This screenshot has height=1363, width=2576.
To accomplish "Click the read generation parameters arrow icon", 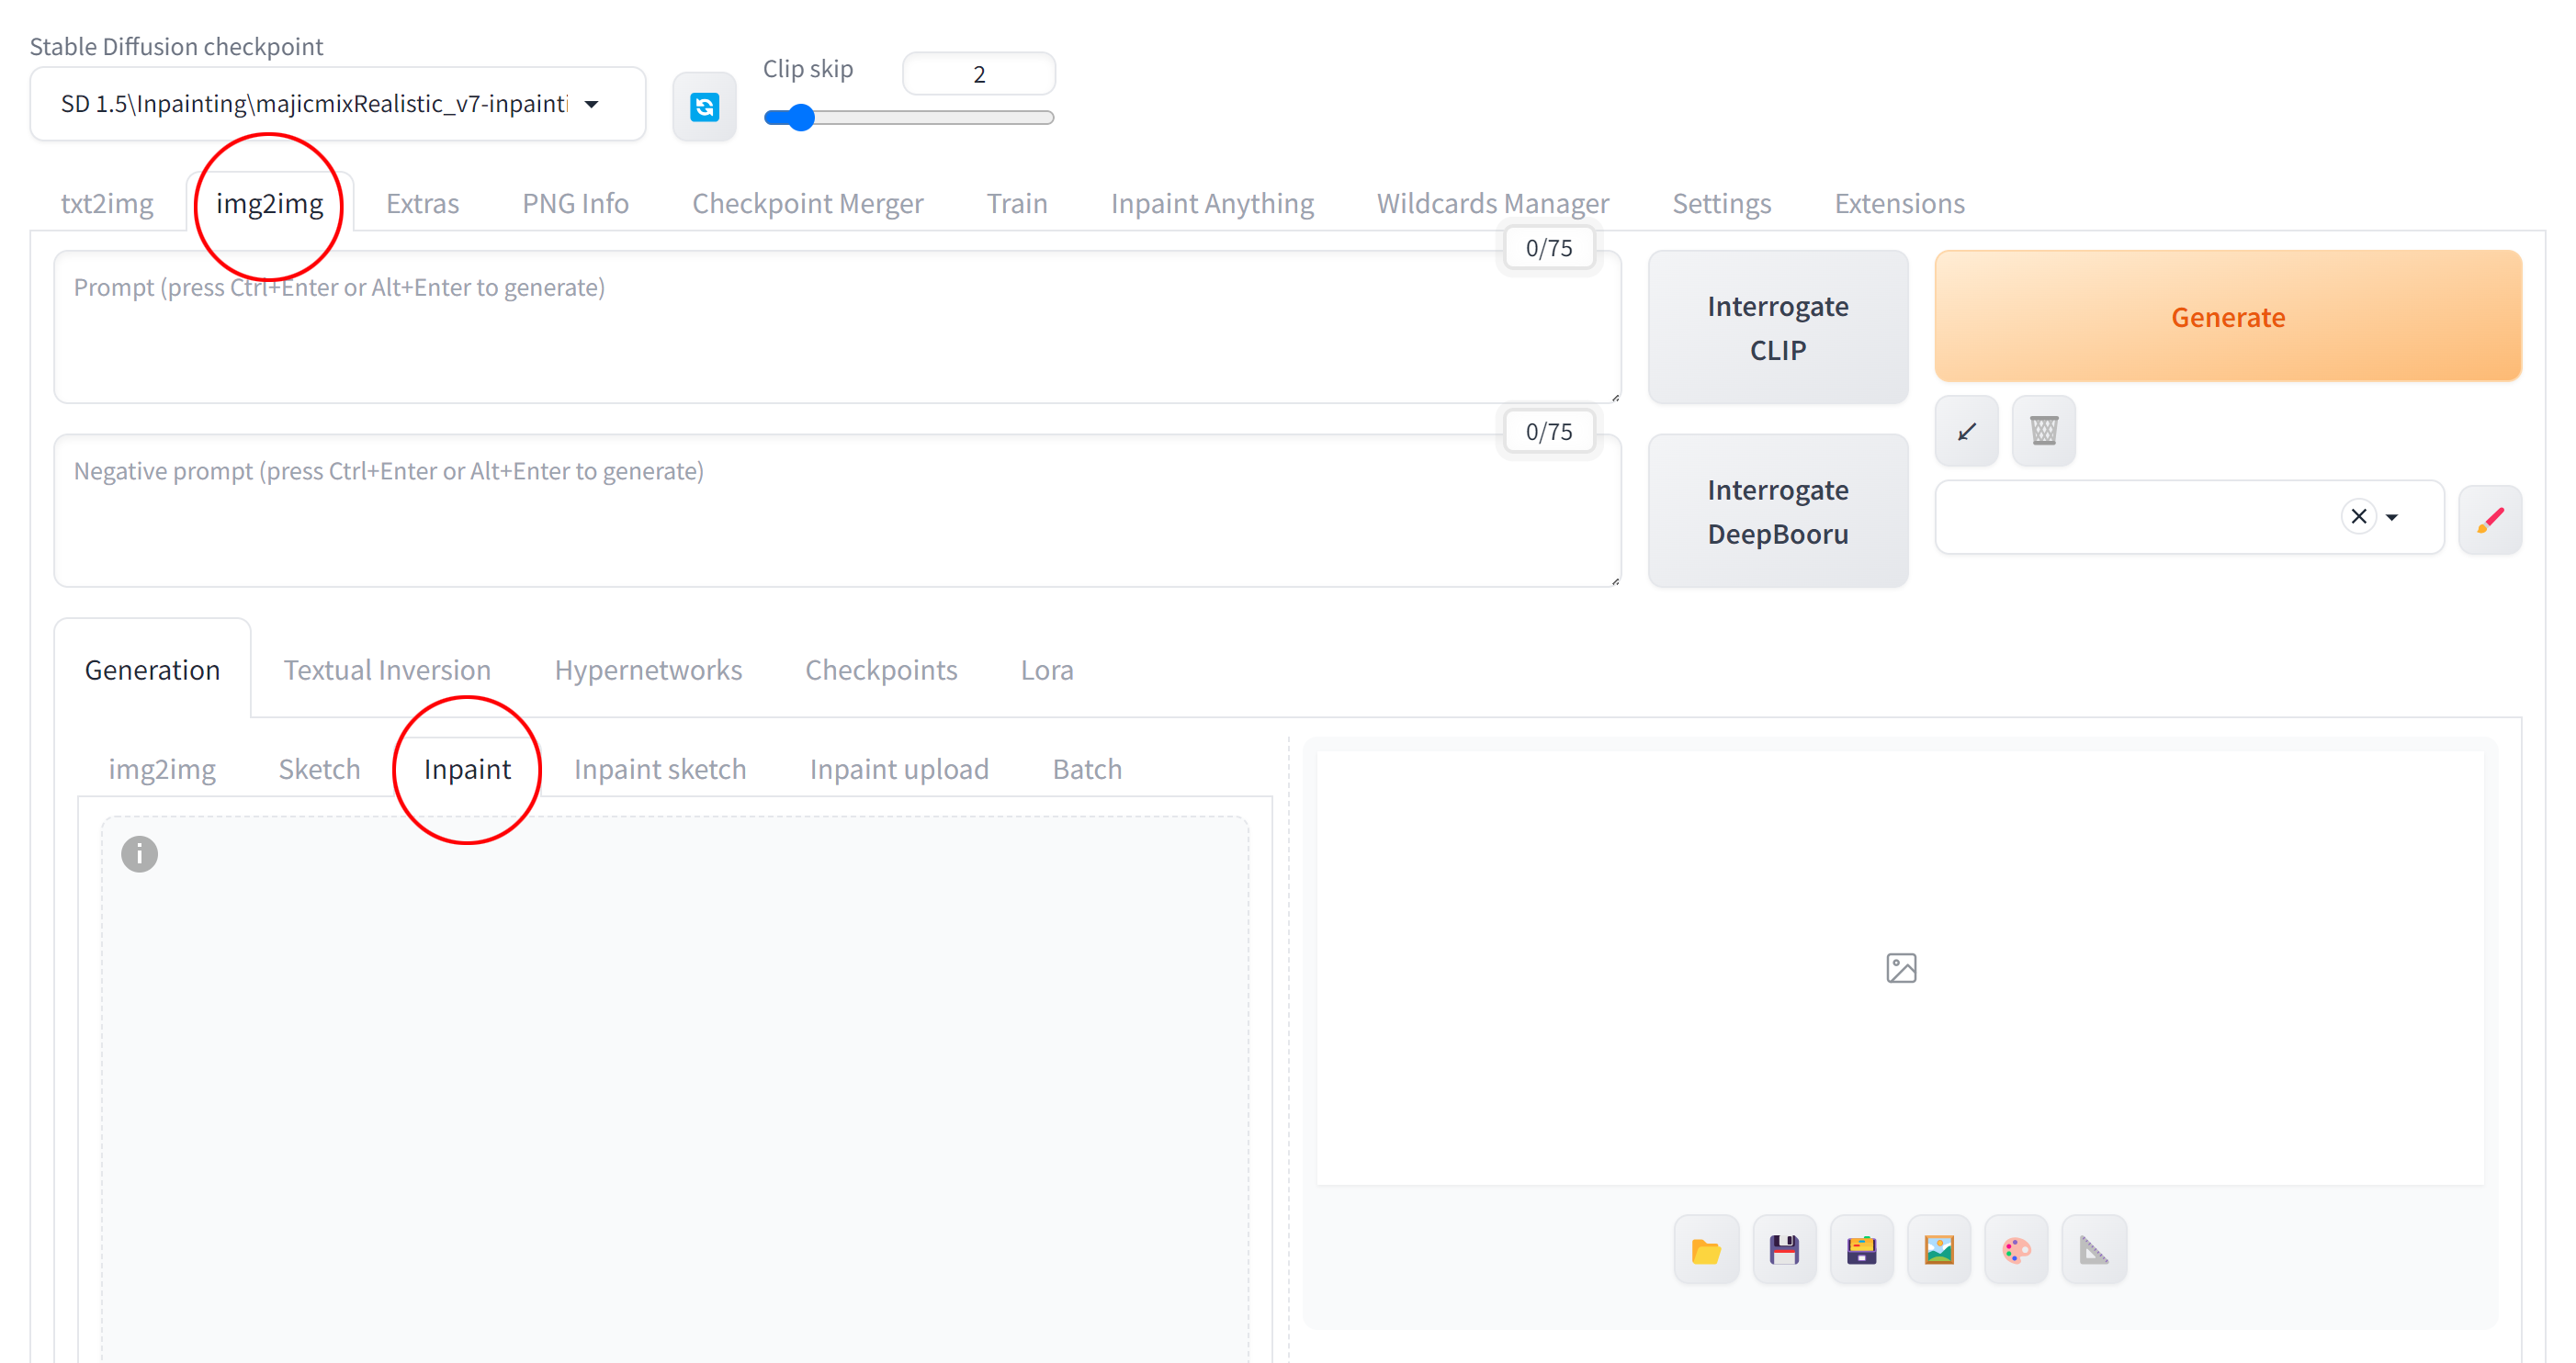I will 1966,431.
